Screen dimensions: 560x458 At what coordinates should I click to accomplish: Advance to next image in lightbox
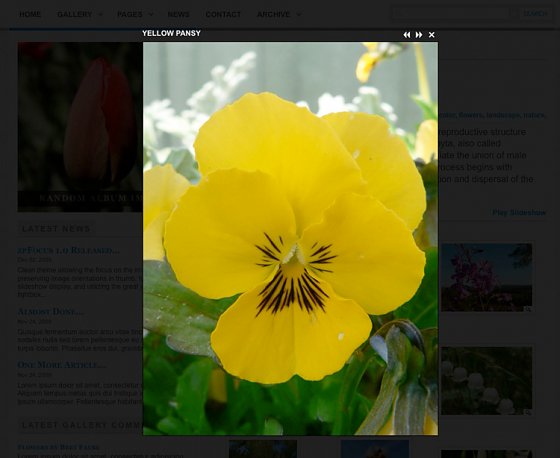coord(419,35)
